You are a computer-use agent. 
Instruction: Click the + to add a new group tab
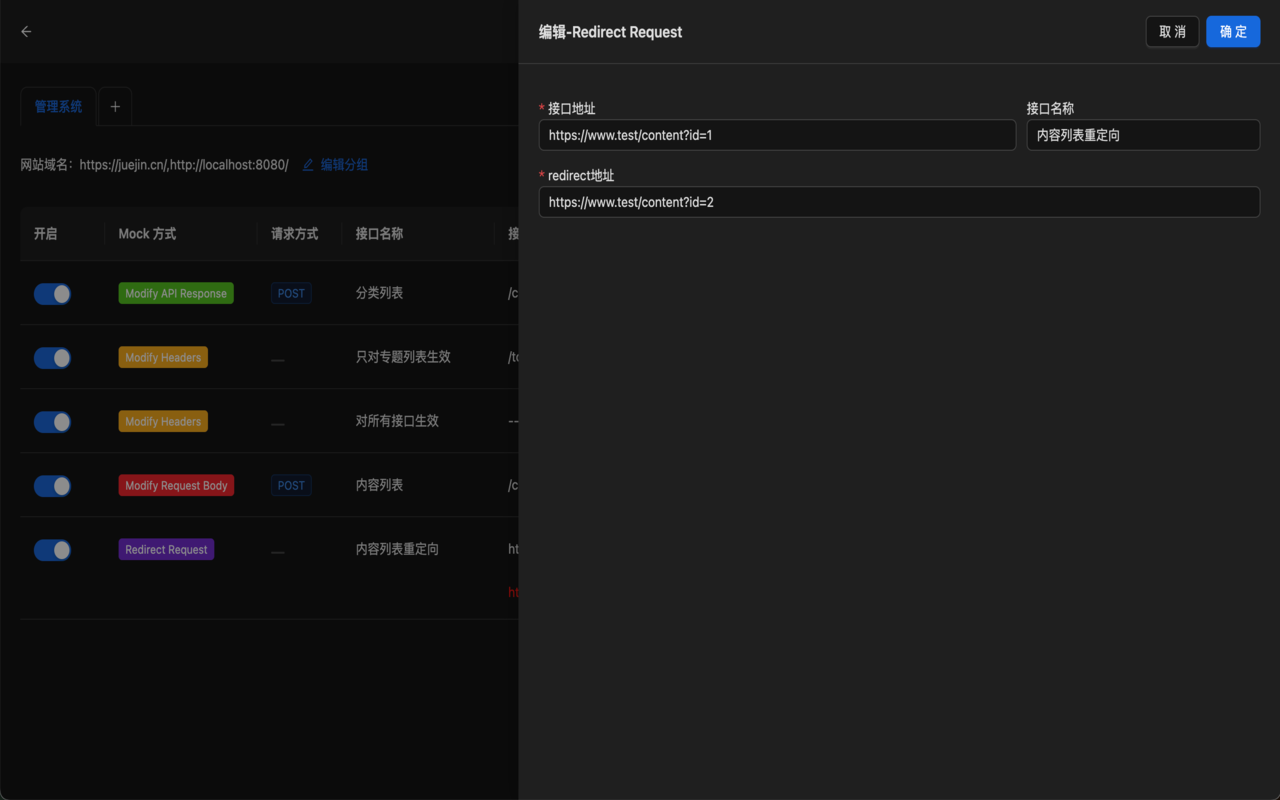pos(114,106)
